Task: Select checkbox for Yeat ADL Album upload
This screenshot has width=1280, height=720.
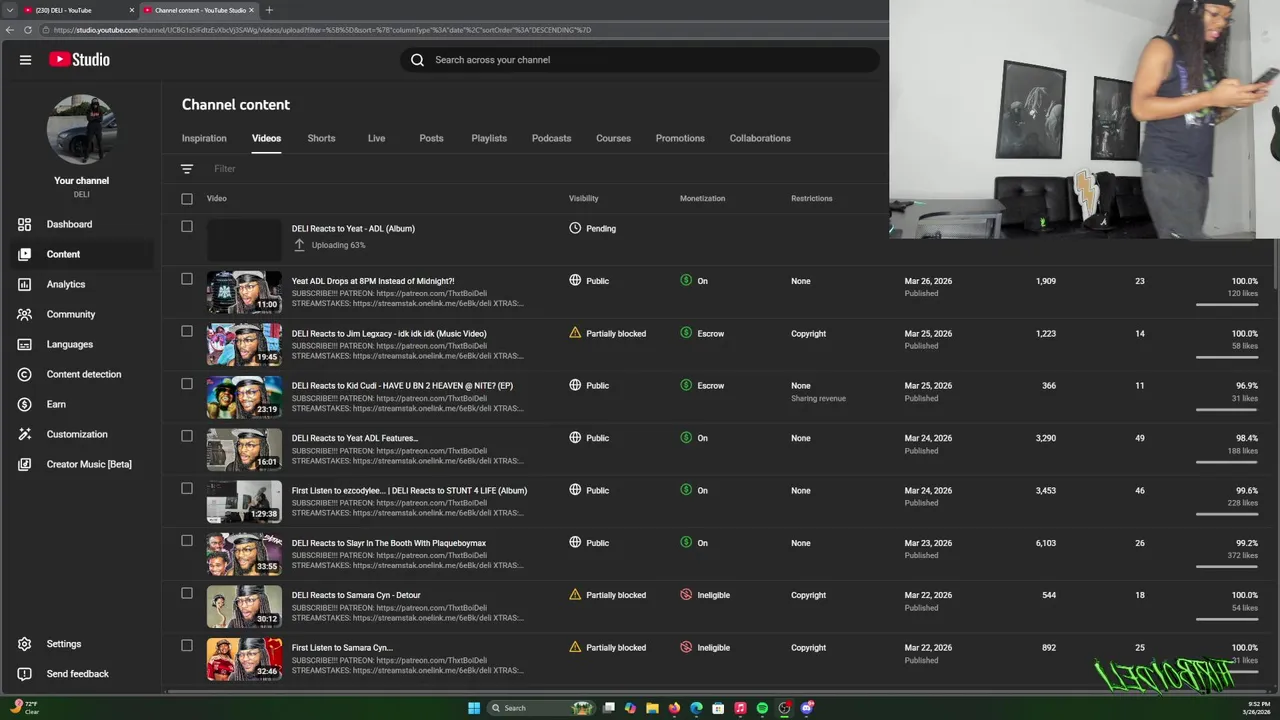Action: coord(187,226)
